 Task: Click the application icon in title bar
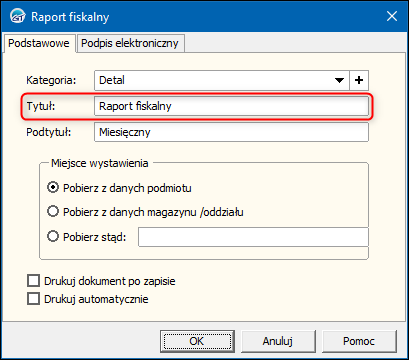[x=17, y=17]
